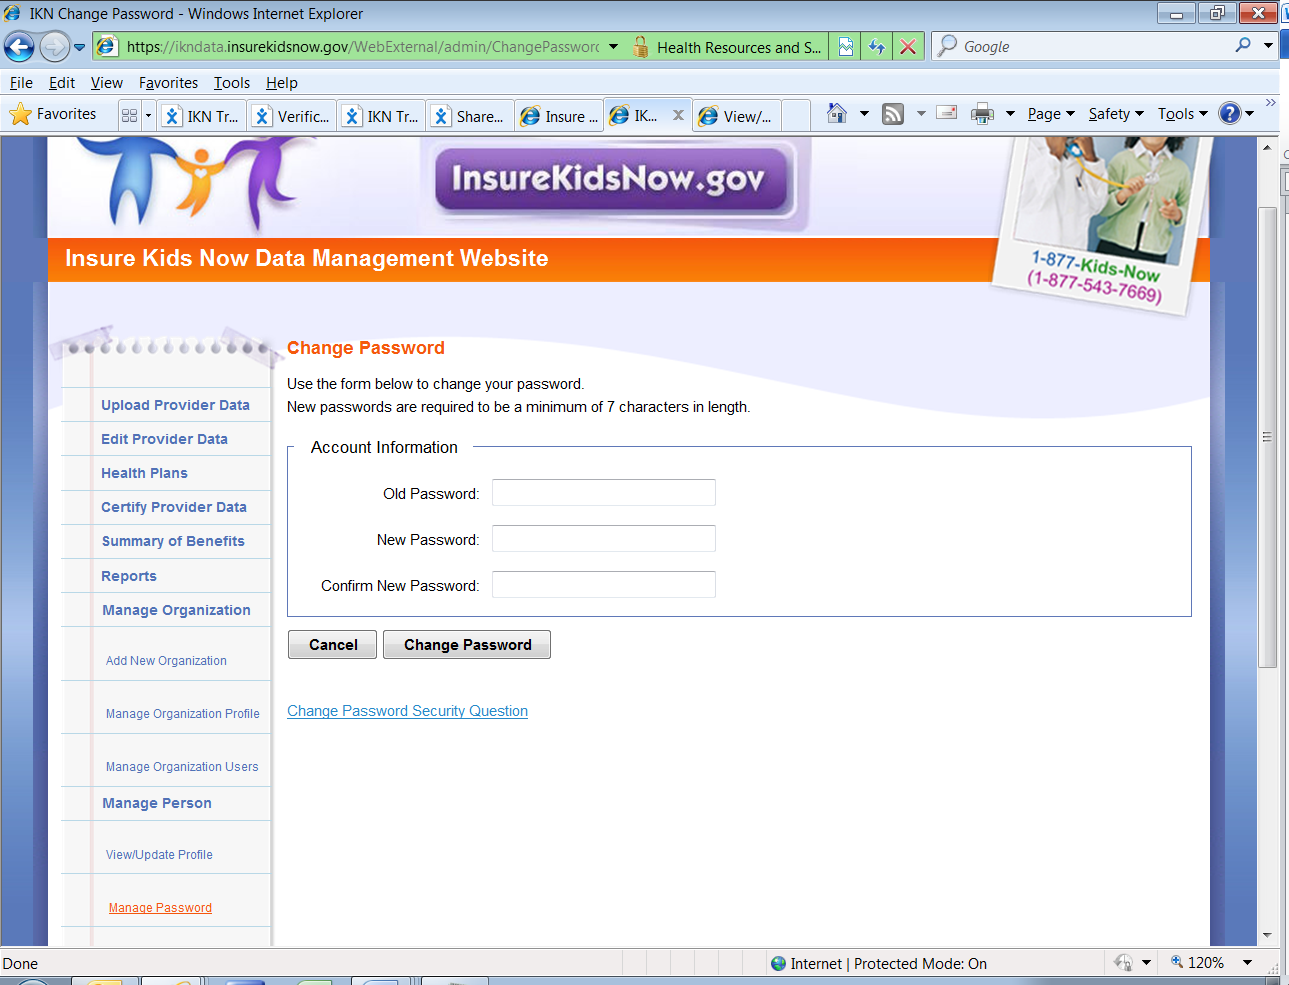Open Edit Provider Data page
The height and width of the screenshot is (985, 1289).
(x=164, y=439)
